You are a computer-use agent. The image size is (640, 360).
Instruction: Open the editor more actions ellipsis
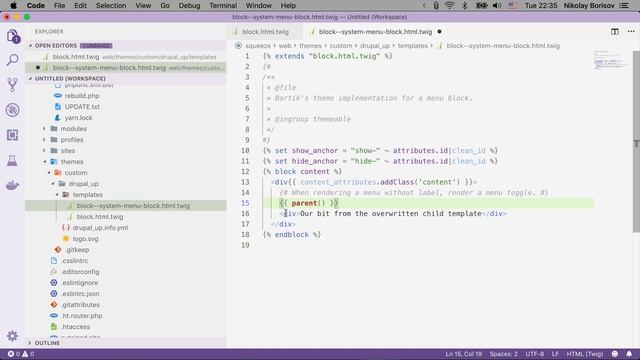point(631,31)
